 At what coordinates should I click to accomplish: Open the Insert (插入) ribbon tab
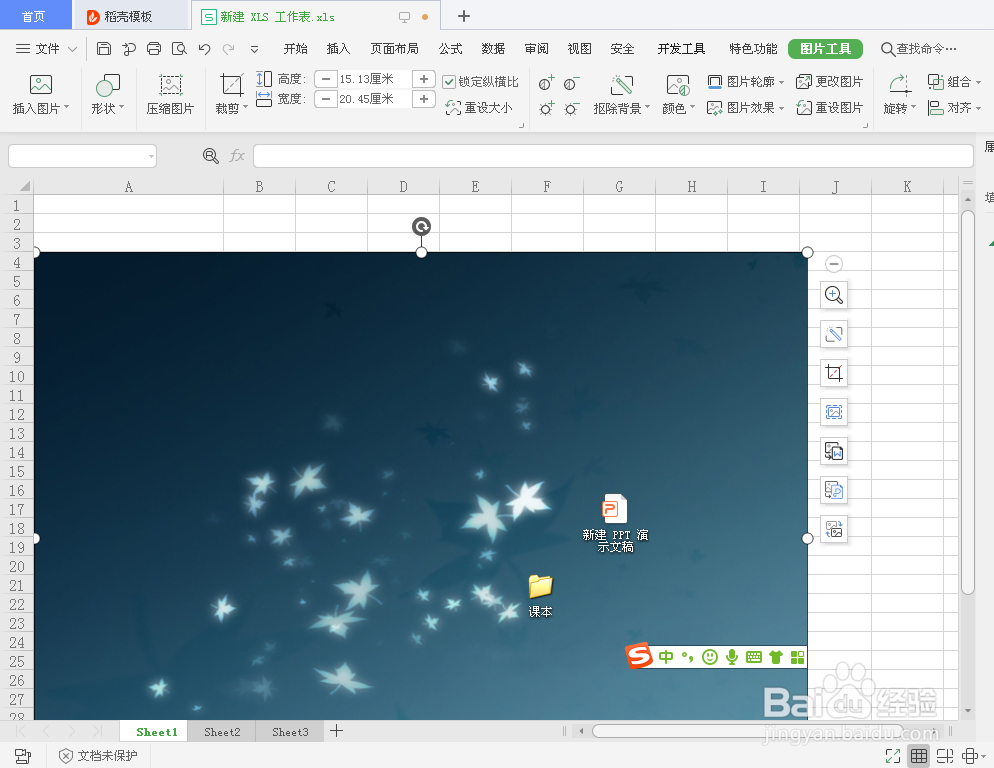[338, 49]
